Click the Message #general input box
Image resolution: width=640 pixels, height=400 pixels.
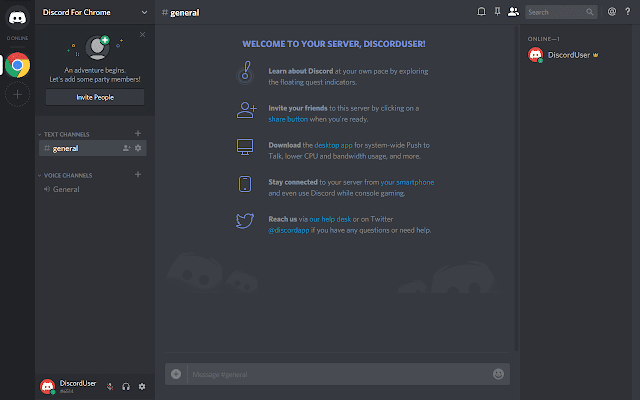tap(339, 374)
